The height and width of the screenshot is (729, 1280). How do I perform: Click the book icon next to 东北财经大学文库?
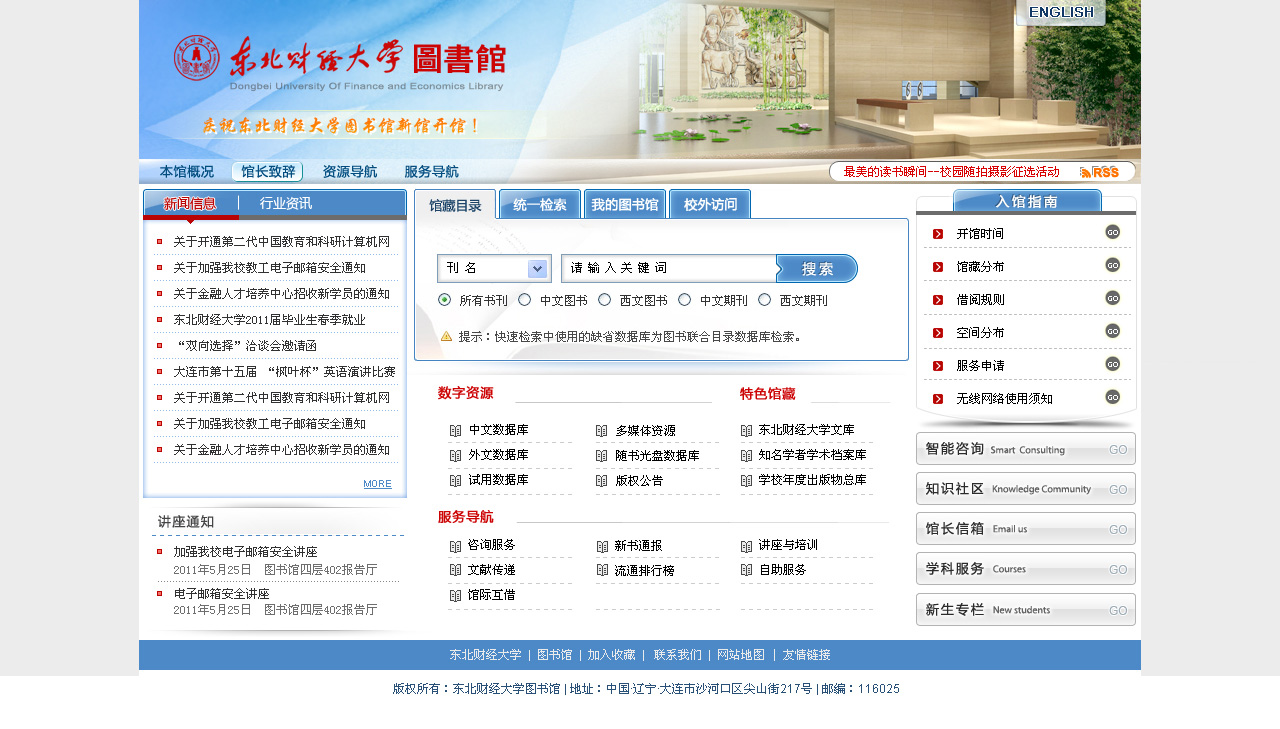747,431
